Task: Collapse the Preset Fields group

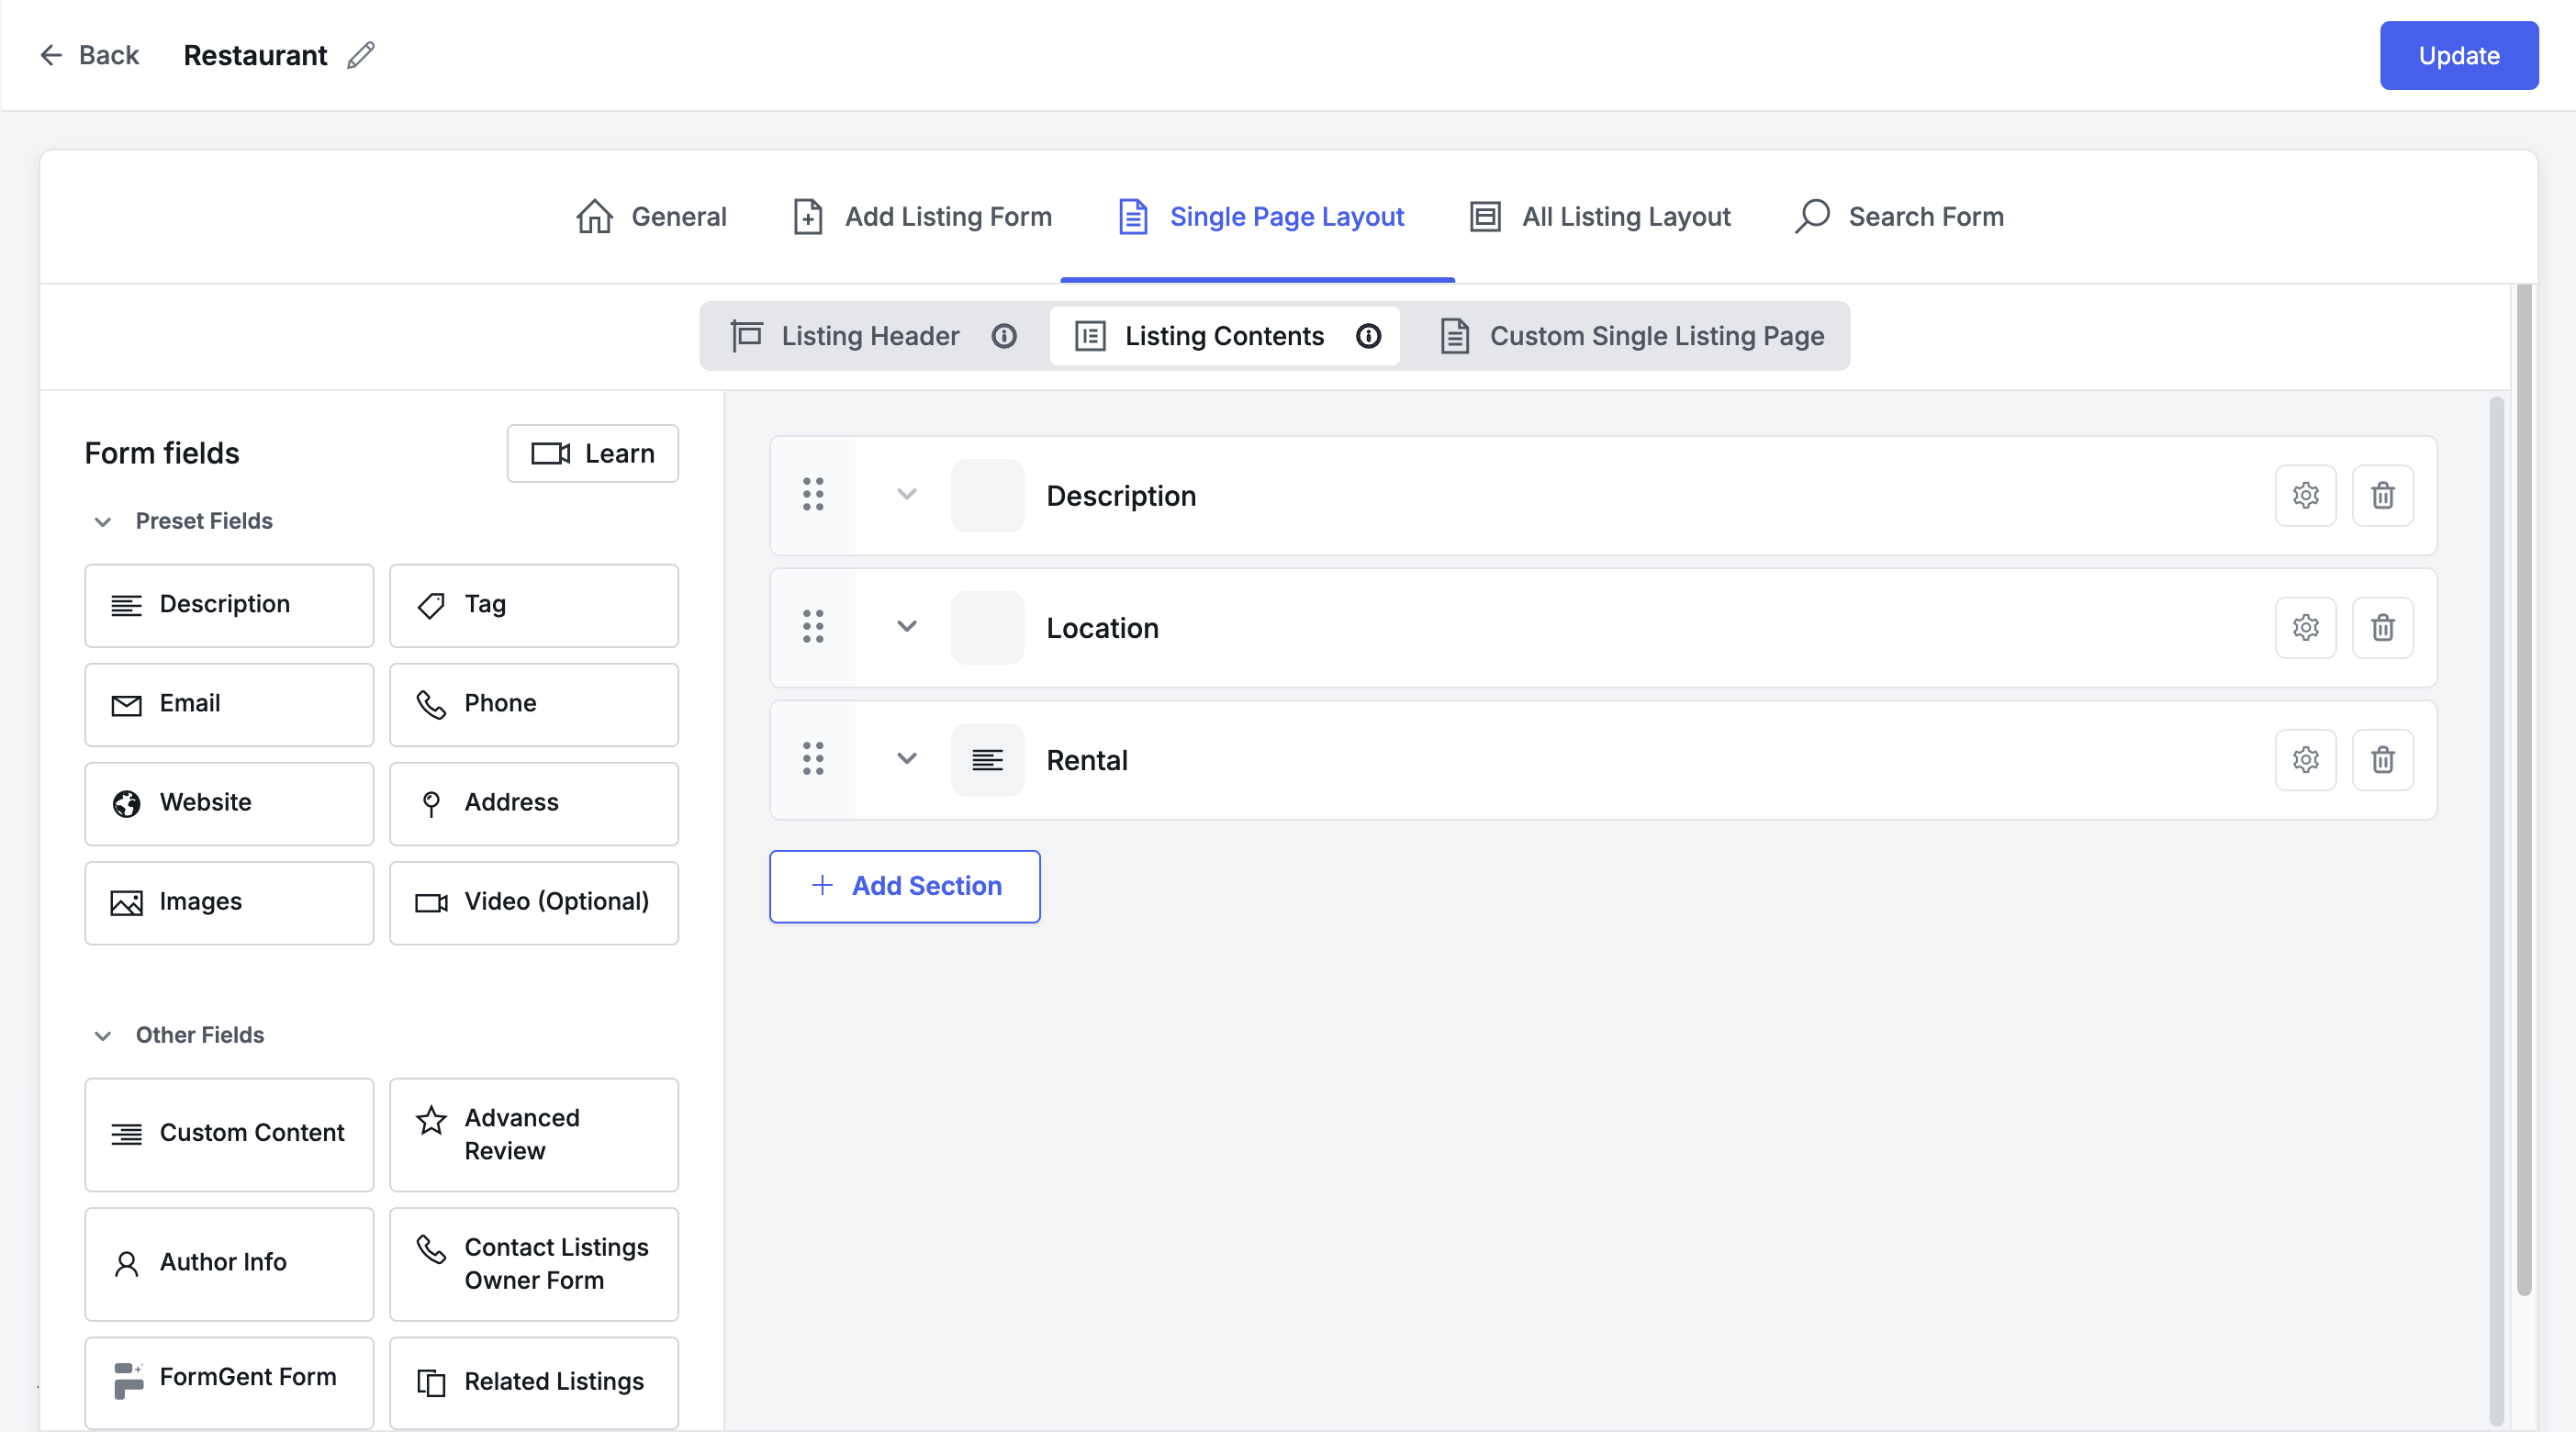Action: (x=103, y=521)
